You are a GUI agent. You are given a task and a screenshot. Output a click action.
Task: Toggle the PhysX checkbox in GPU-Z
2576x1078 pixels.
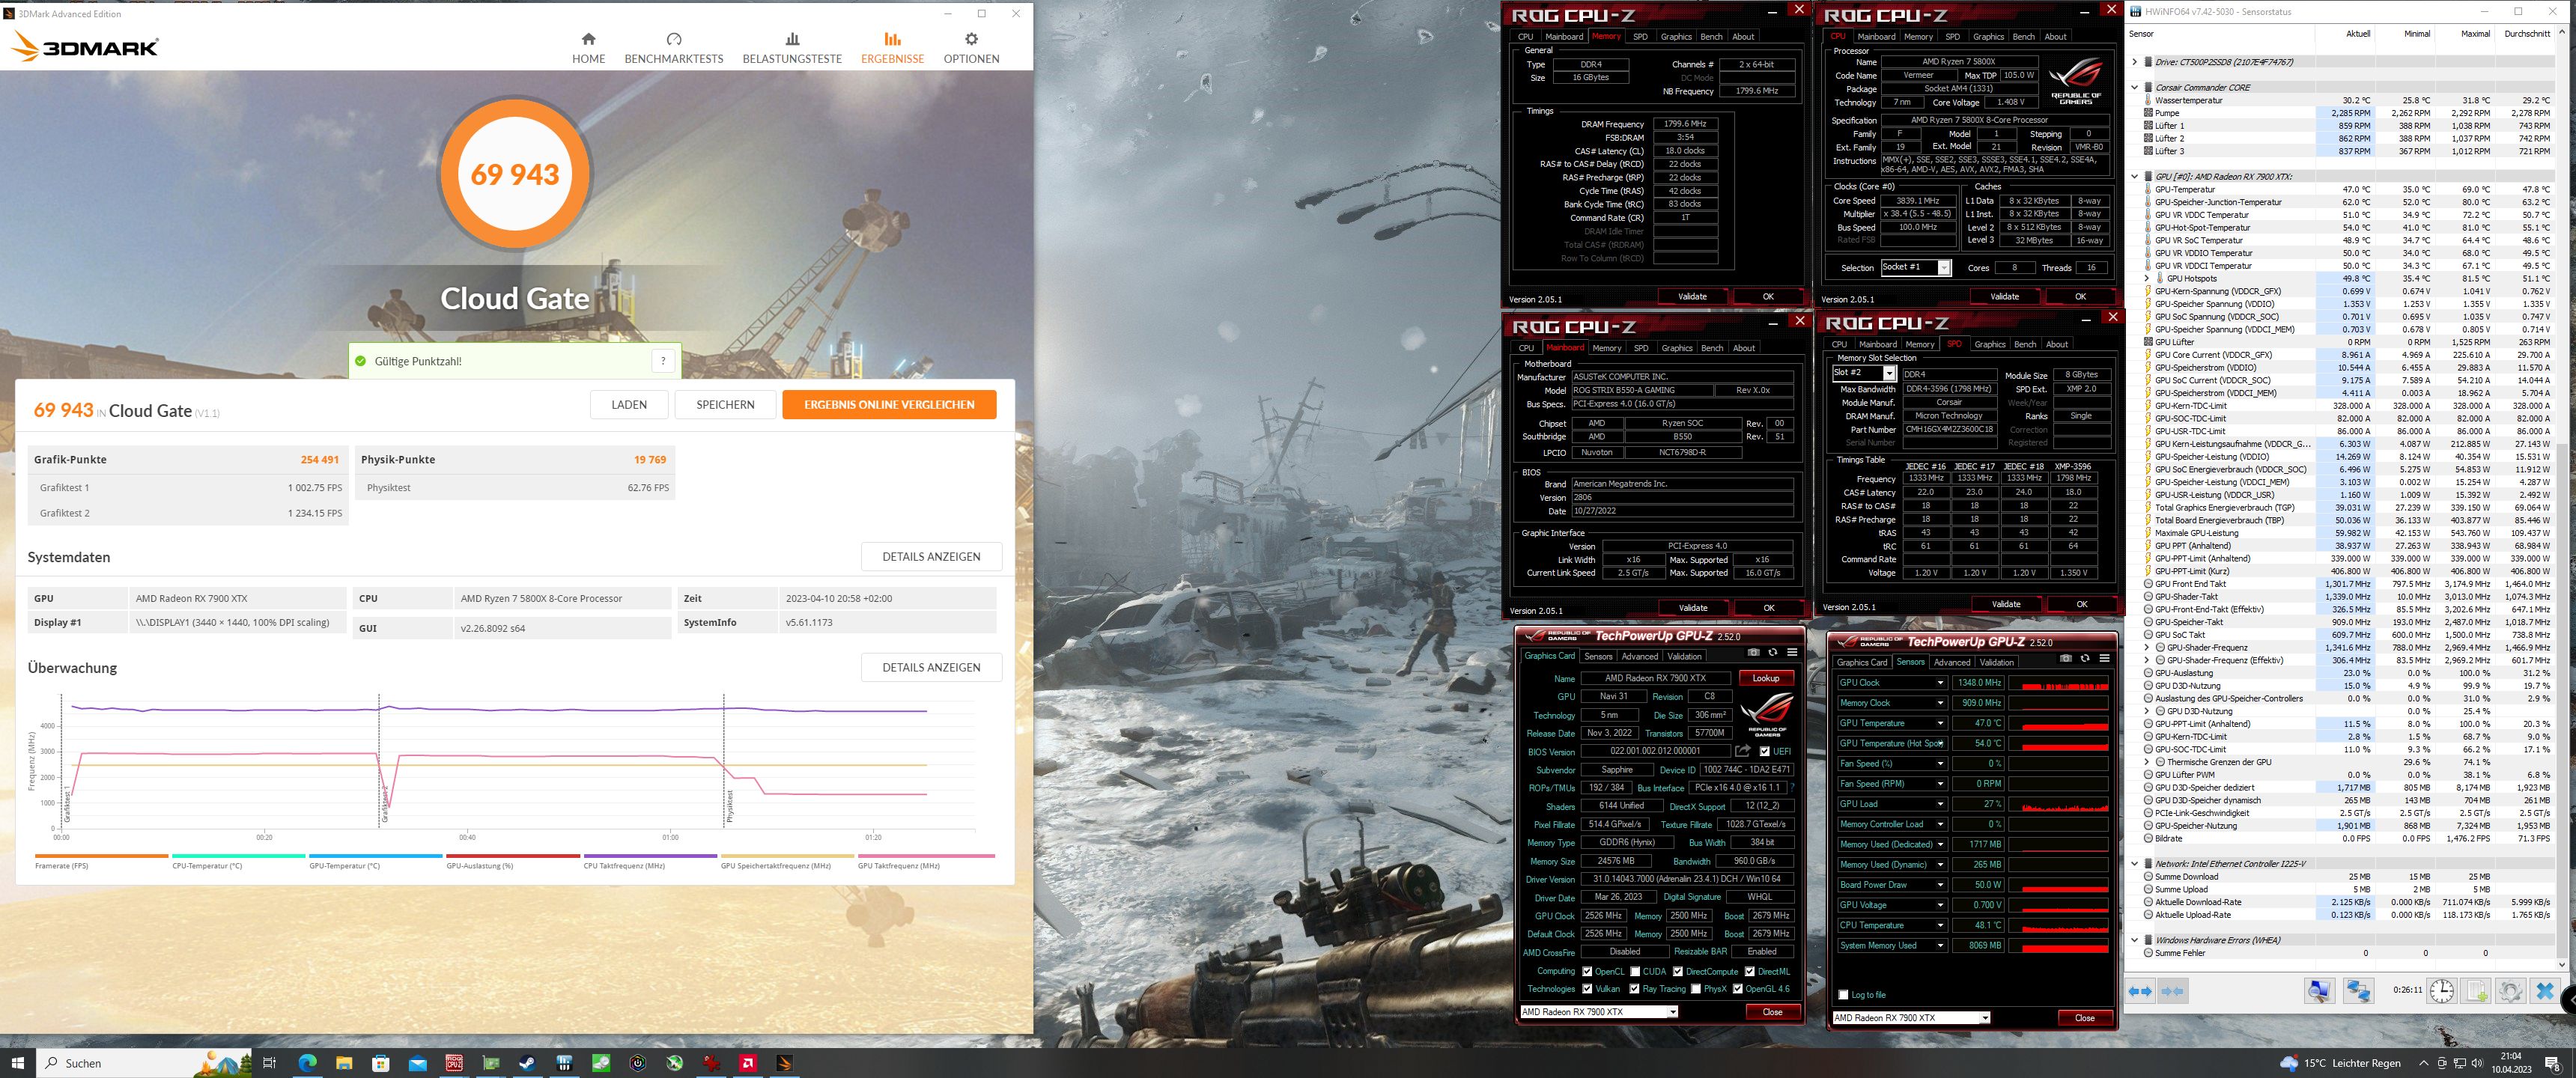click(x=1696, y=989)
